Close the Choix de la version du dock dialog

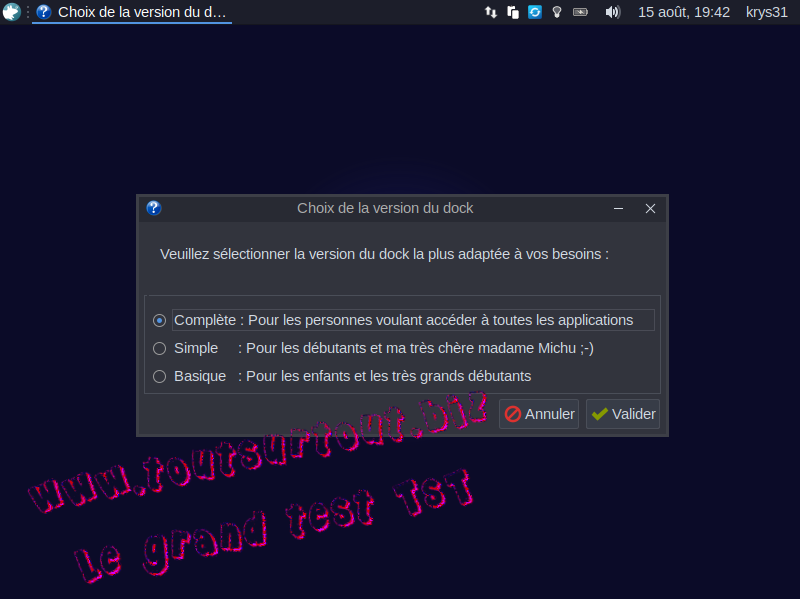coord(650,208)
